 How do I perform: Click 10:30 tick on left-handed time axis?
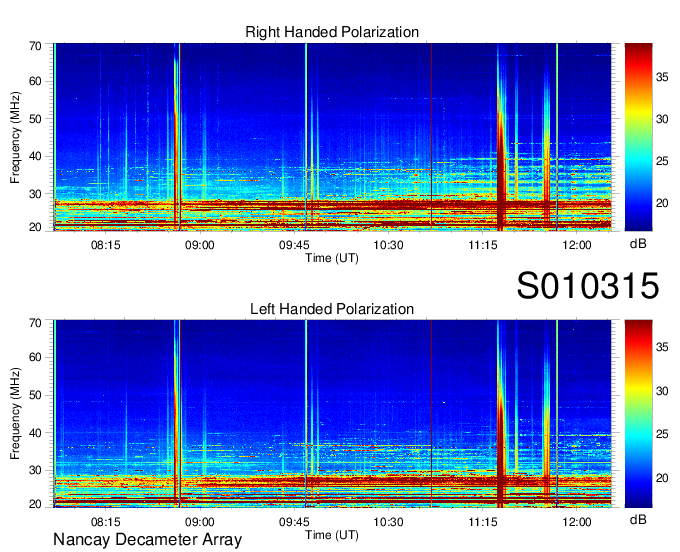[x=388, y=522]
